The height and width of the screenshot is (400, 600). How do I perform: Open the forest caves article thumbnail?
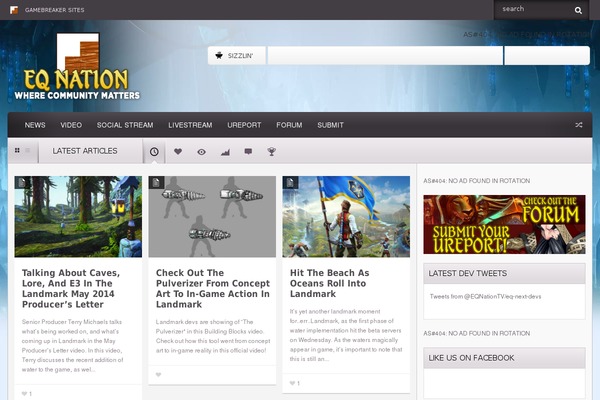pyautogui.click(x=78, y=217)
